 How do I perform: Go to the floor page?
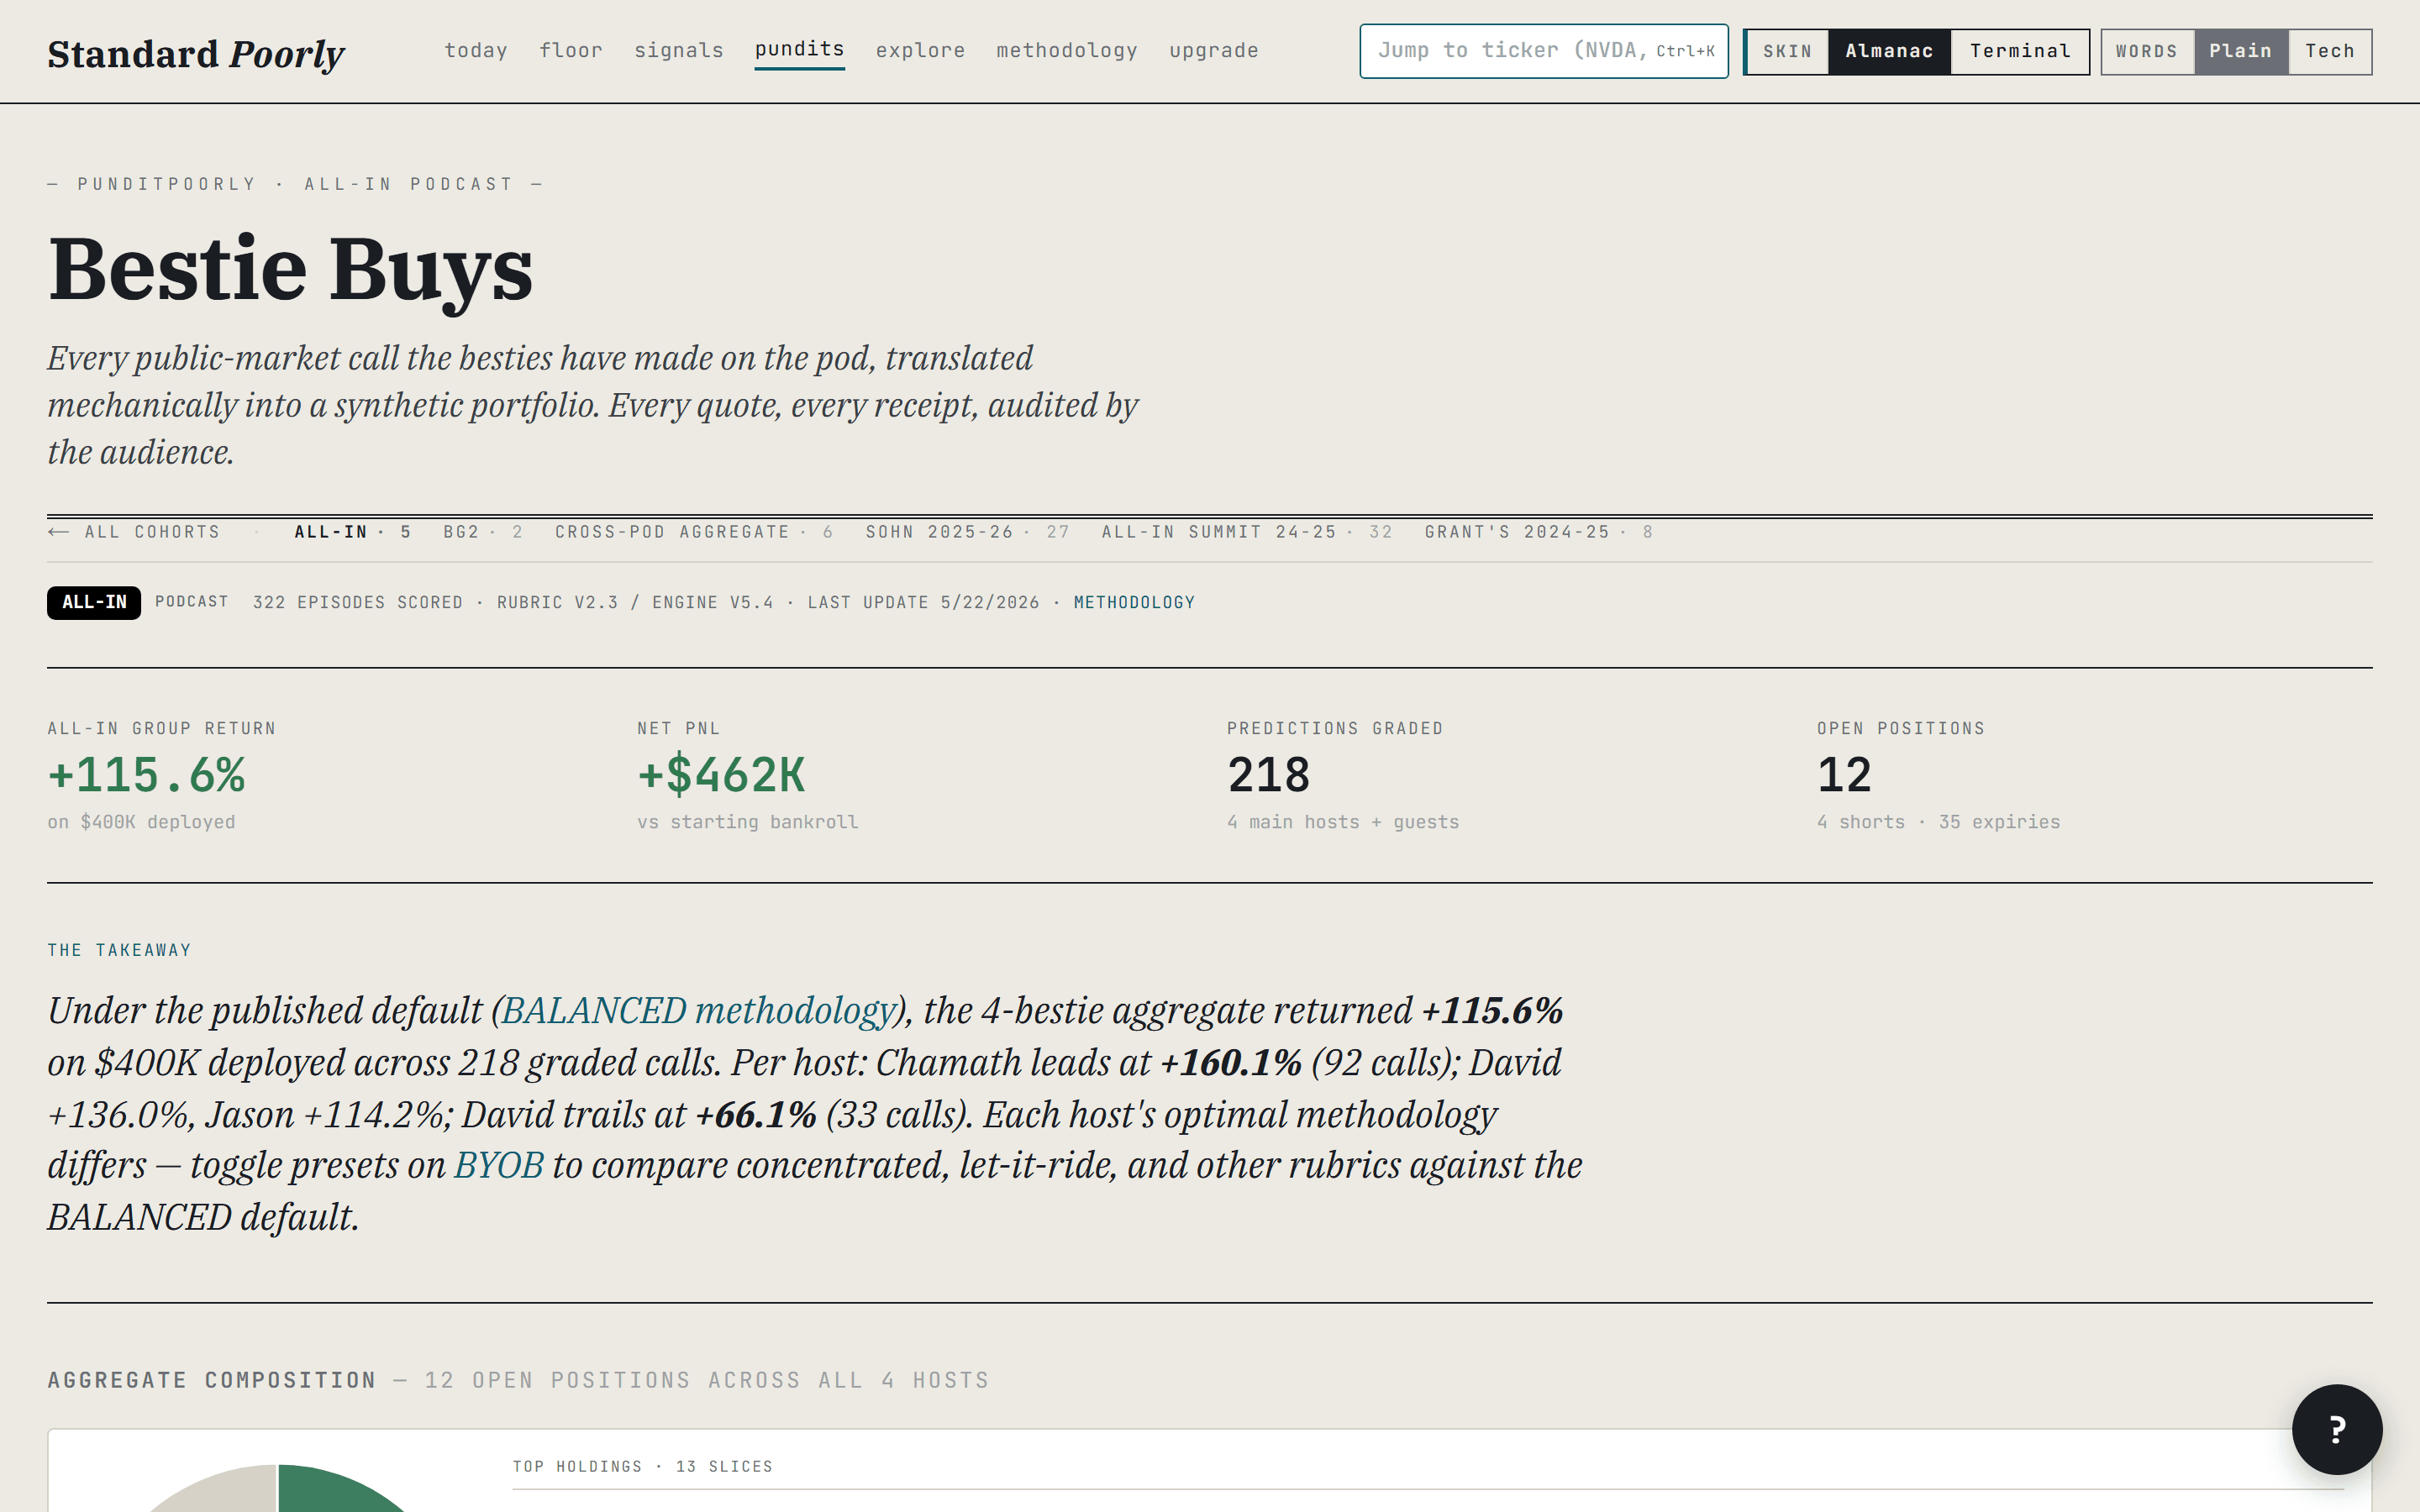571,50
